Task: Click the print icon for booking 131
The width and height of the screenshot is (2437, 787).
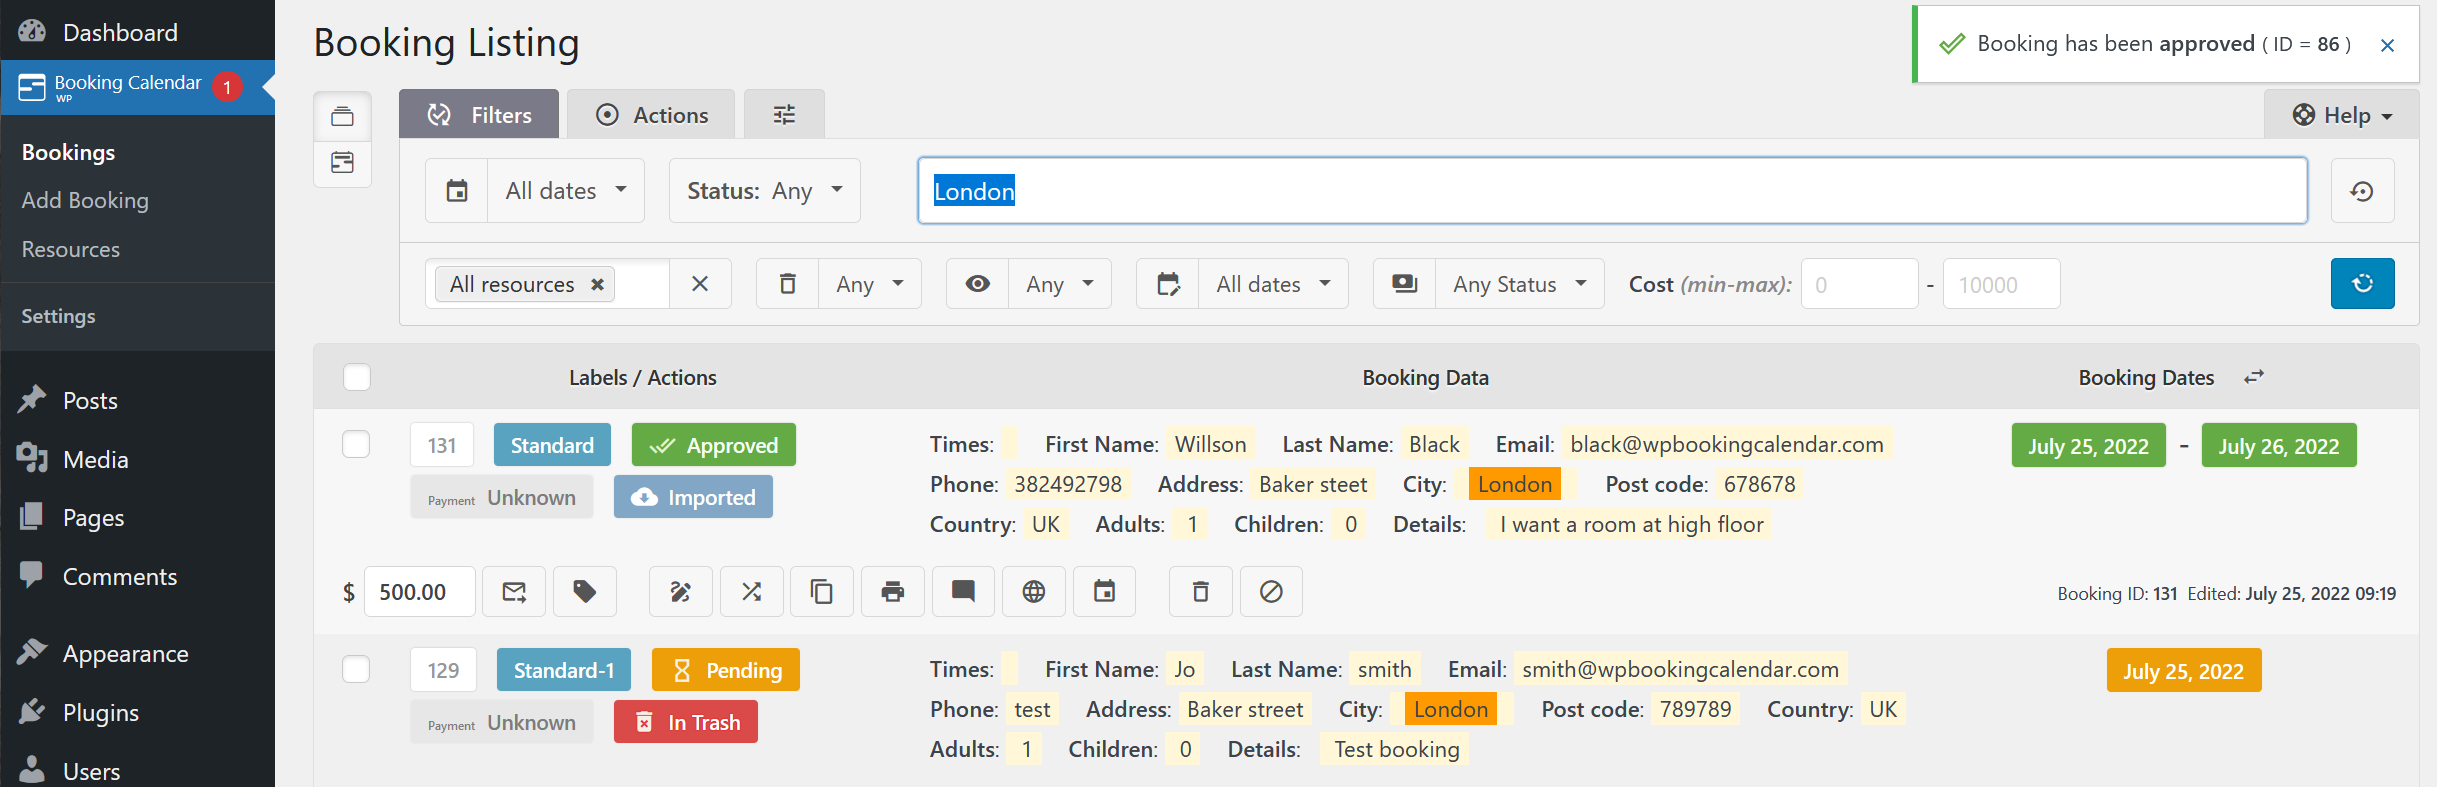Action: tap(892, 592)
